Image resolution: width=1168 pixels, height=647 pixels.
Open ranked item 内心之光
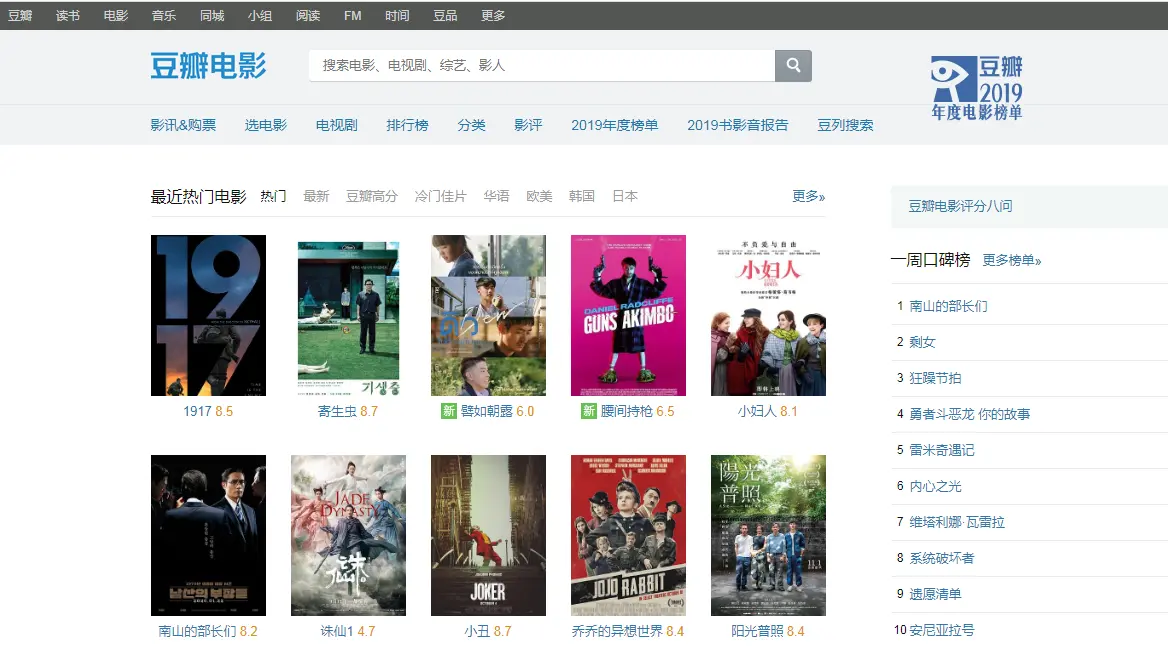coord(936,486)
